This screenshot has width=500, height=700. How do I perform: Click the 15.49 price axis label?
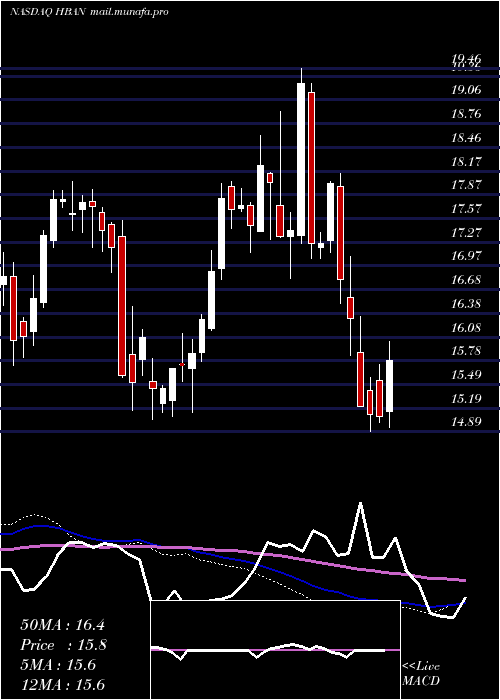click(x=467, y=374)
